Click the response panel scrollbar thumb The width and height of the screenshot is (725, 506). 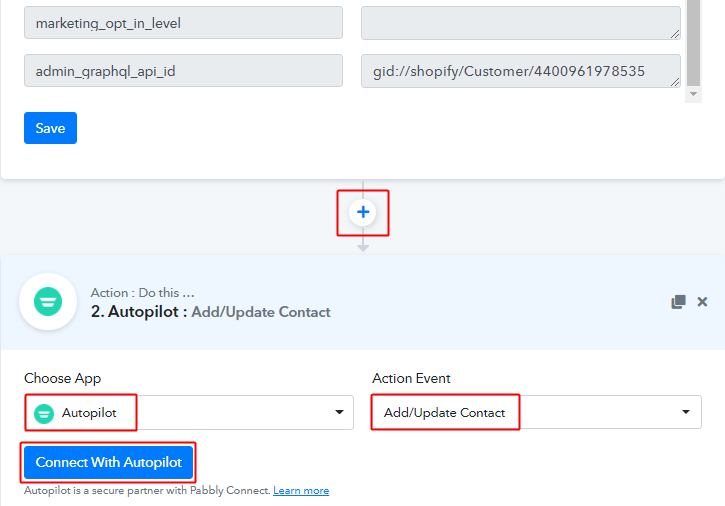pyautogui.click(x=693, y=43)
